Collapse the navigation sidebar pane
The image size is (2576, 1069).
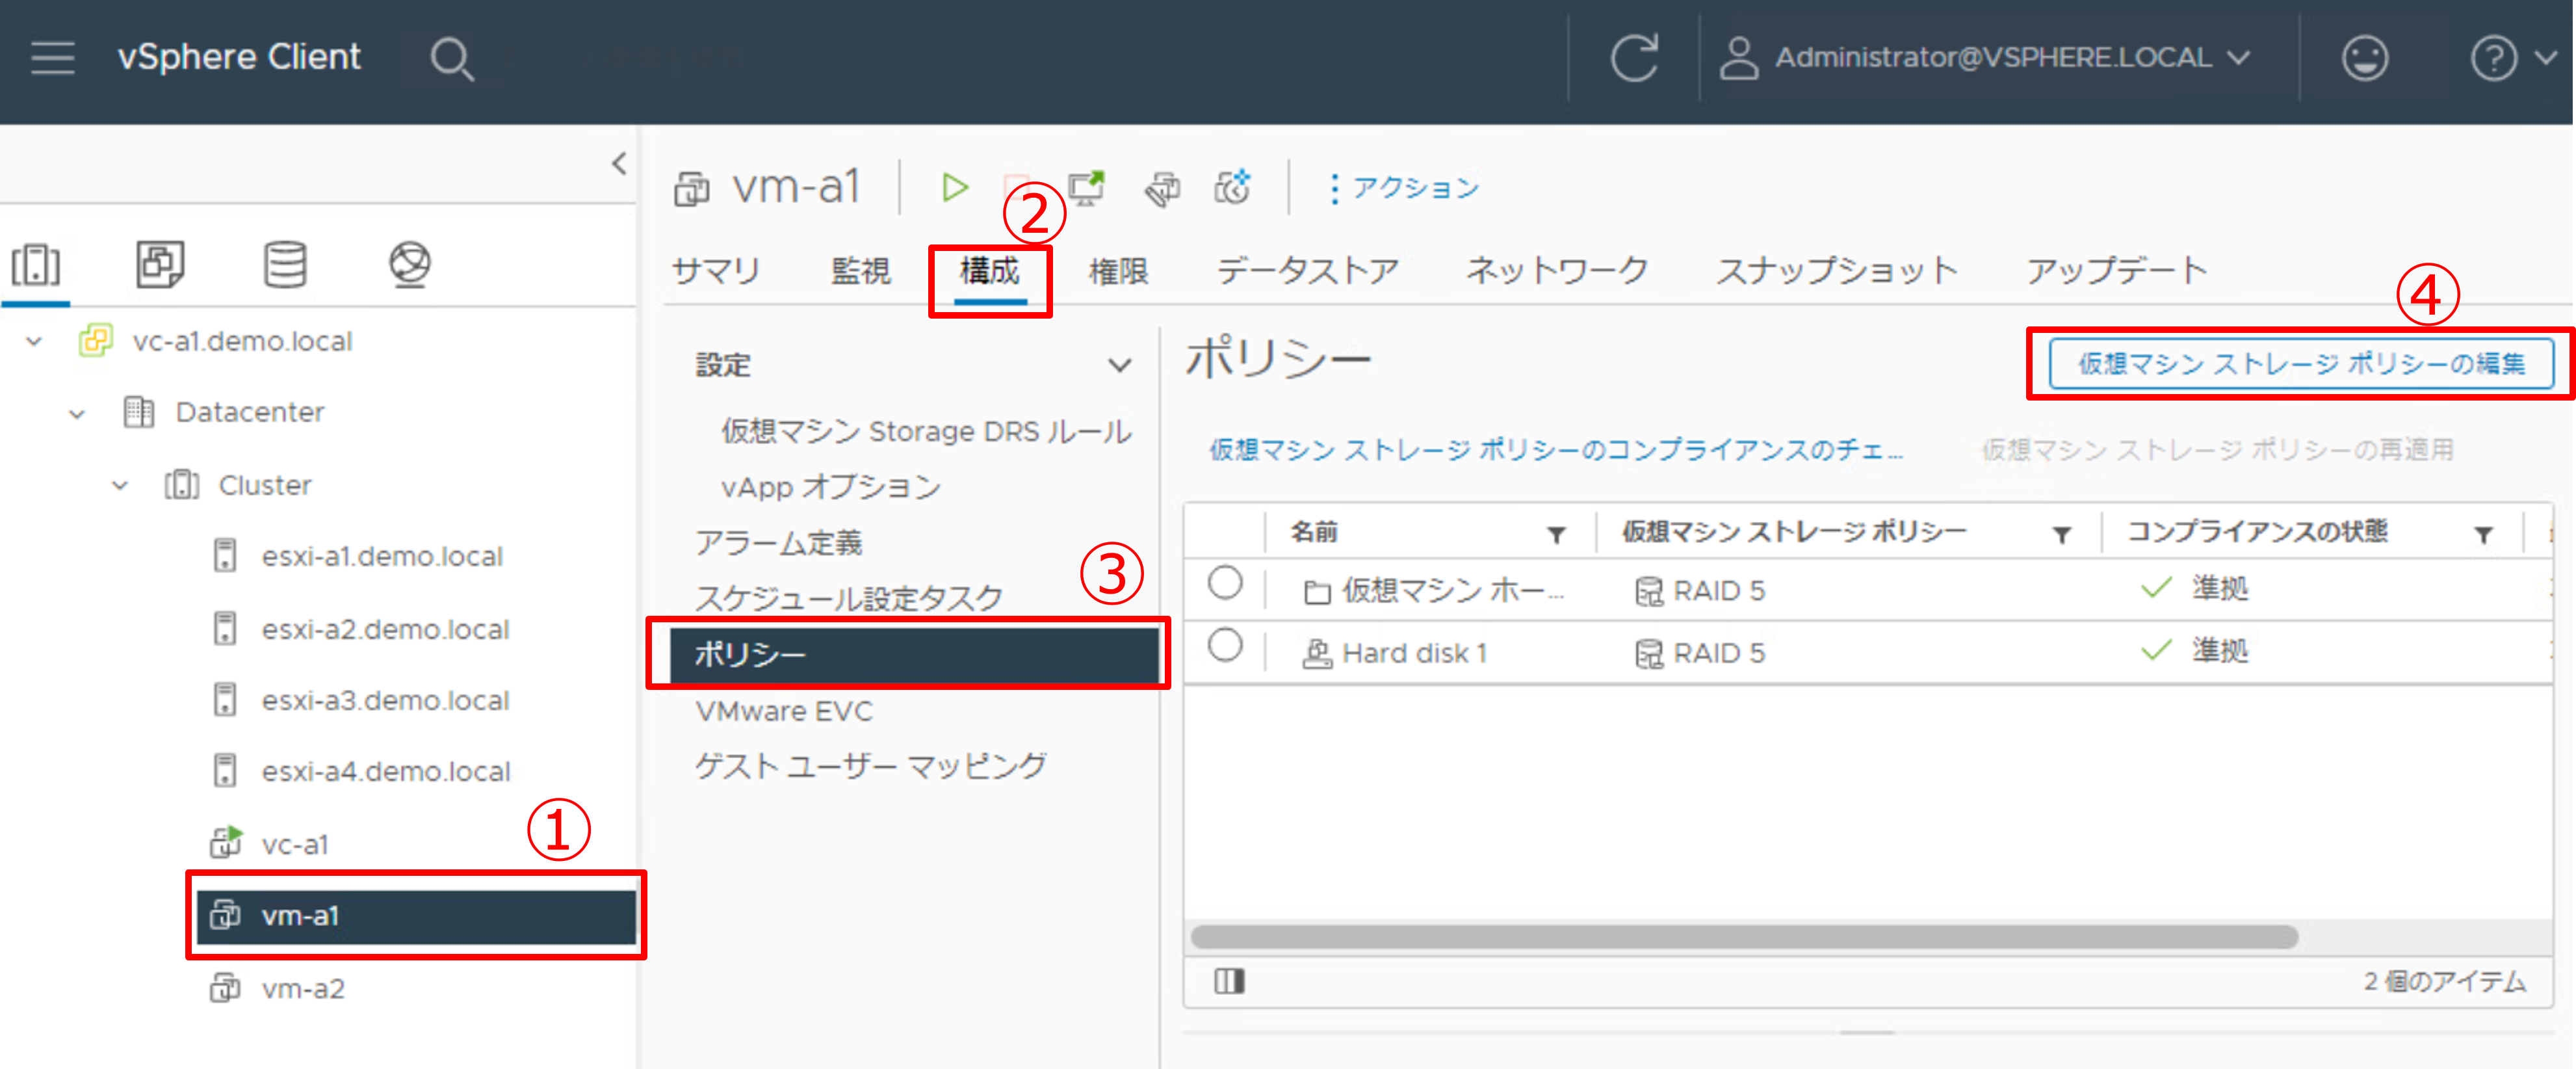tap(619, 163)
